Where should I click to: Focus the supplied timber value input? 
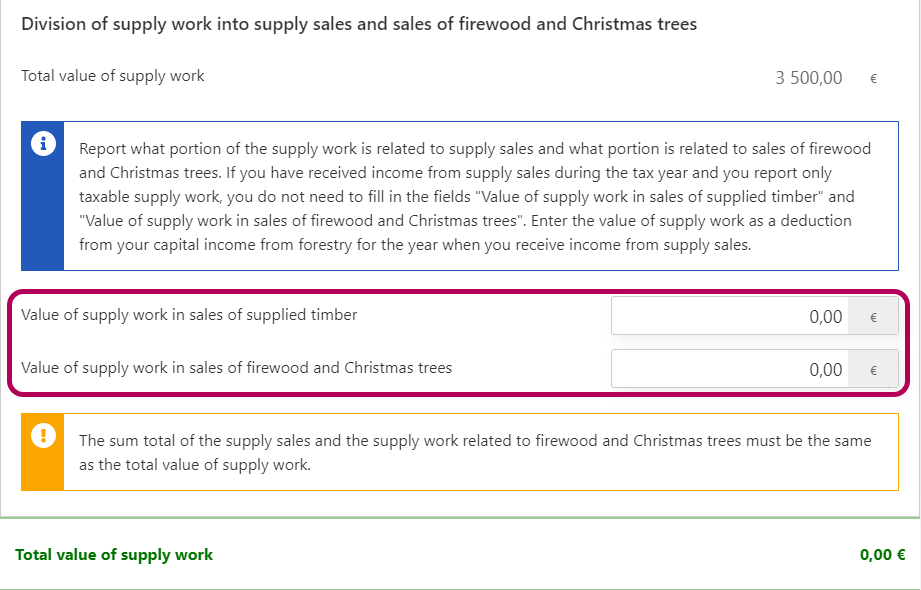[x=730, y=317]
